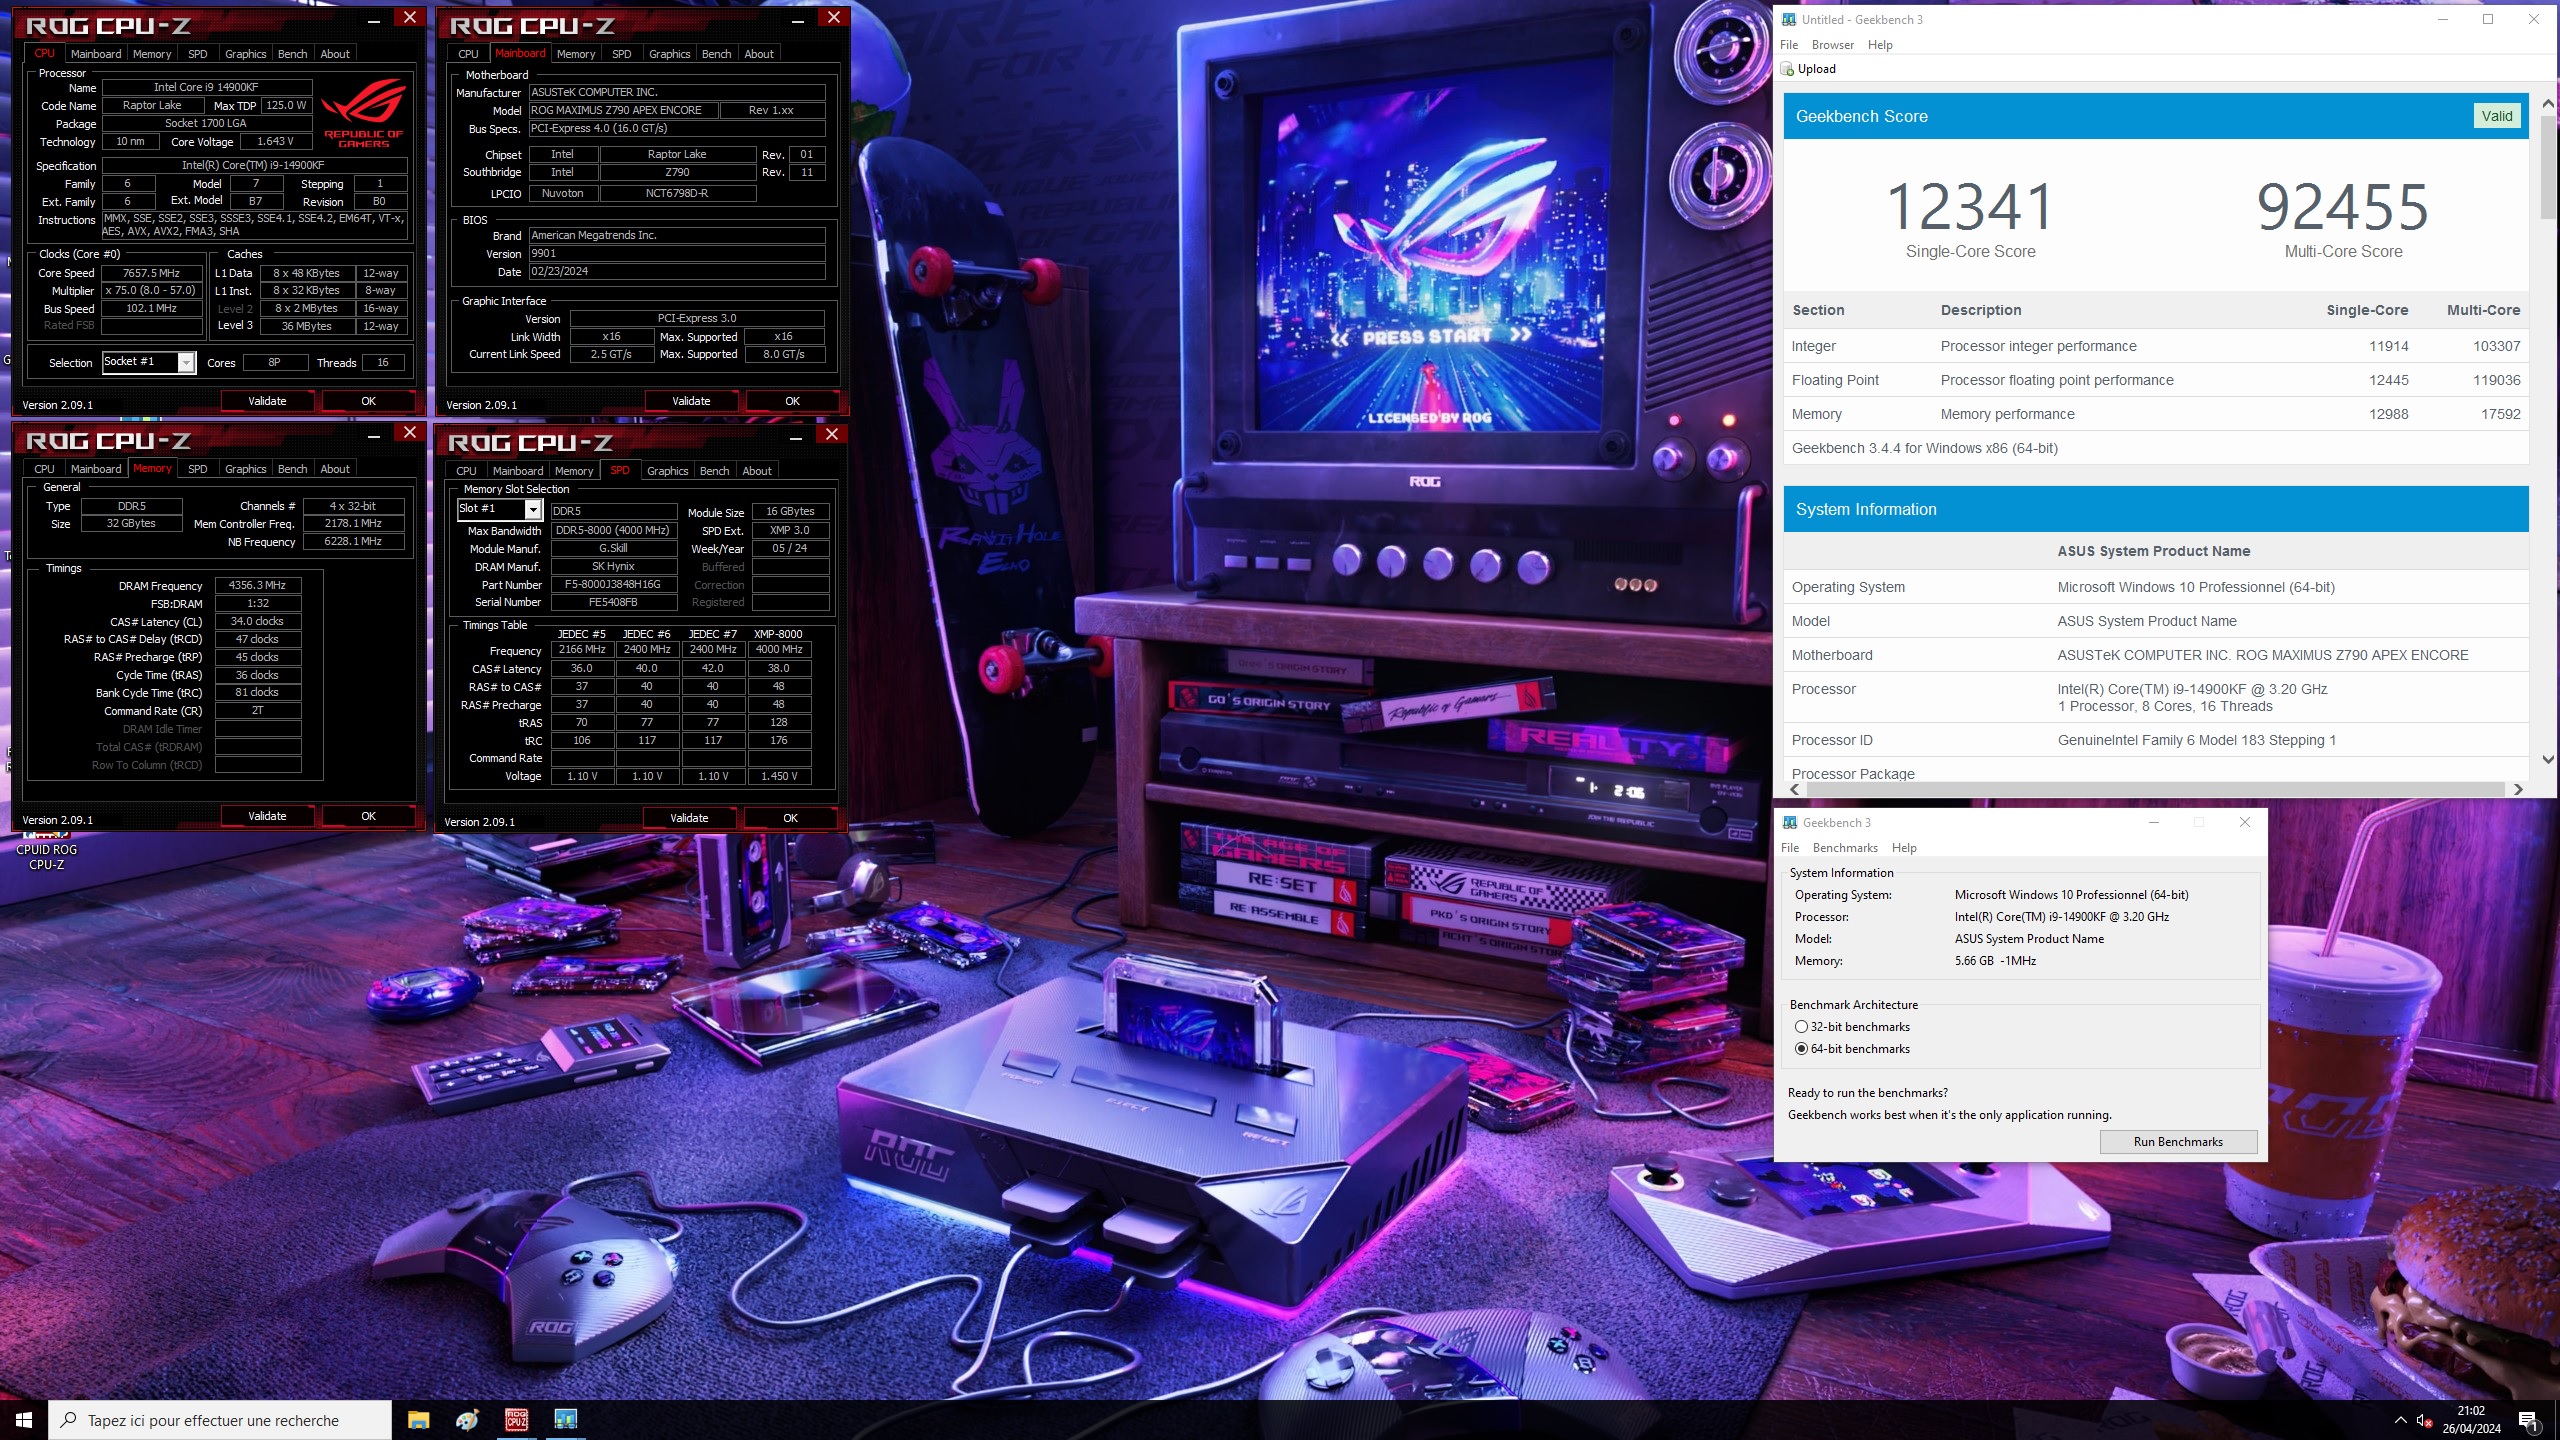This screenshot has height=1440, width=2560.
Task: Click the Geekbench taskbar icon
Action: point(565,1420)
